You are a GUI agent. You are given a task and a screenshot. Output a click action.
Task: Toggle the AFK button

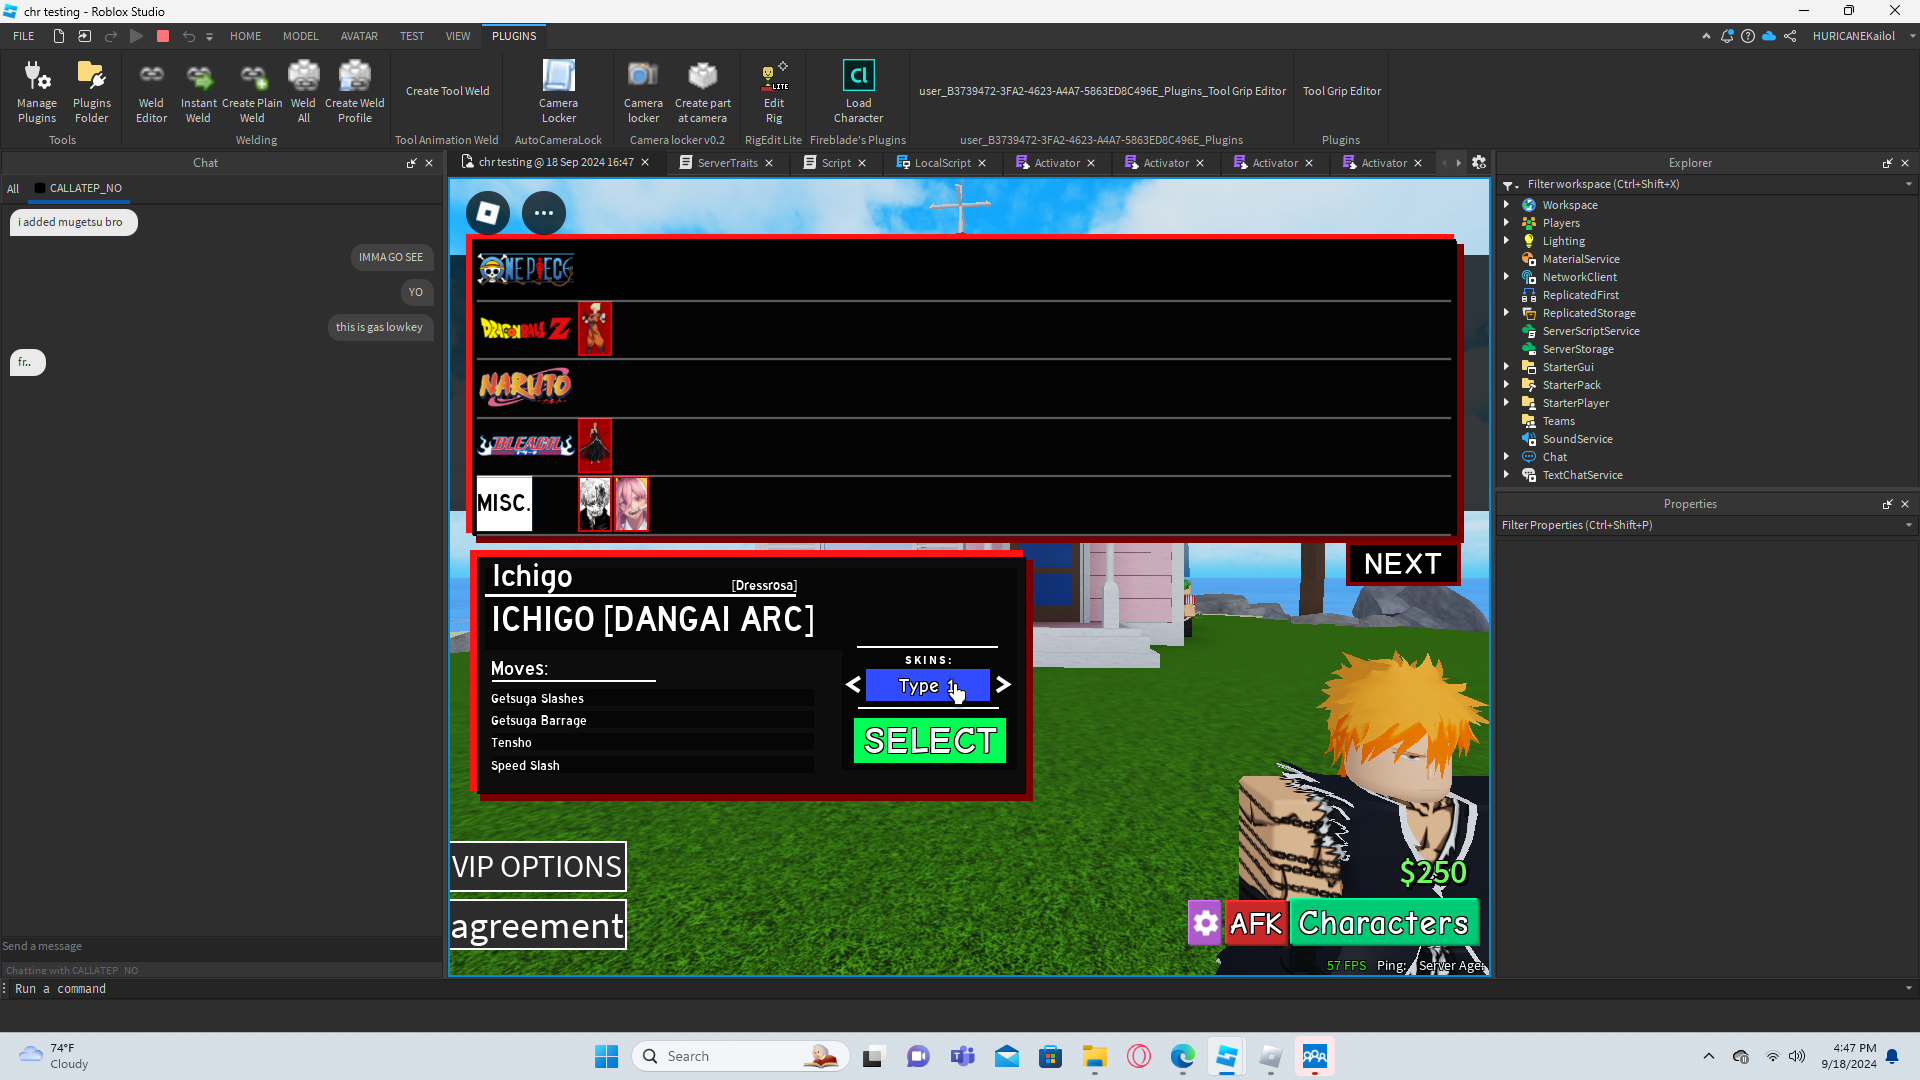click(1255, 923)
